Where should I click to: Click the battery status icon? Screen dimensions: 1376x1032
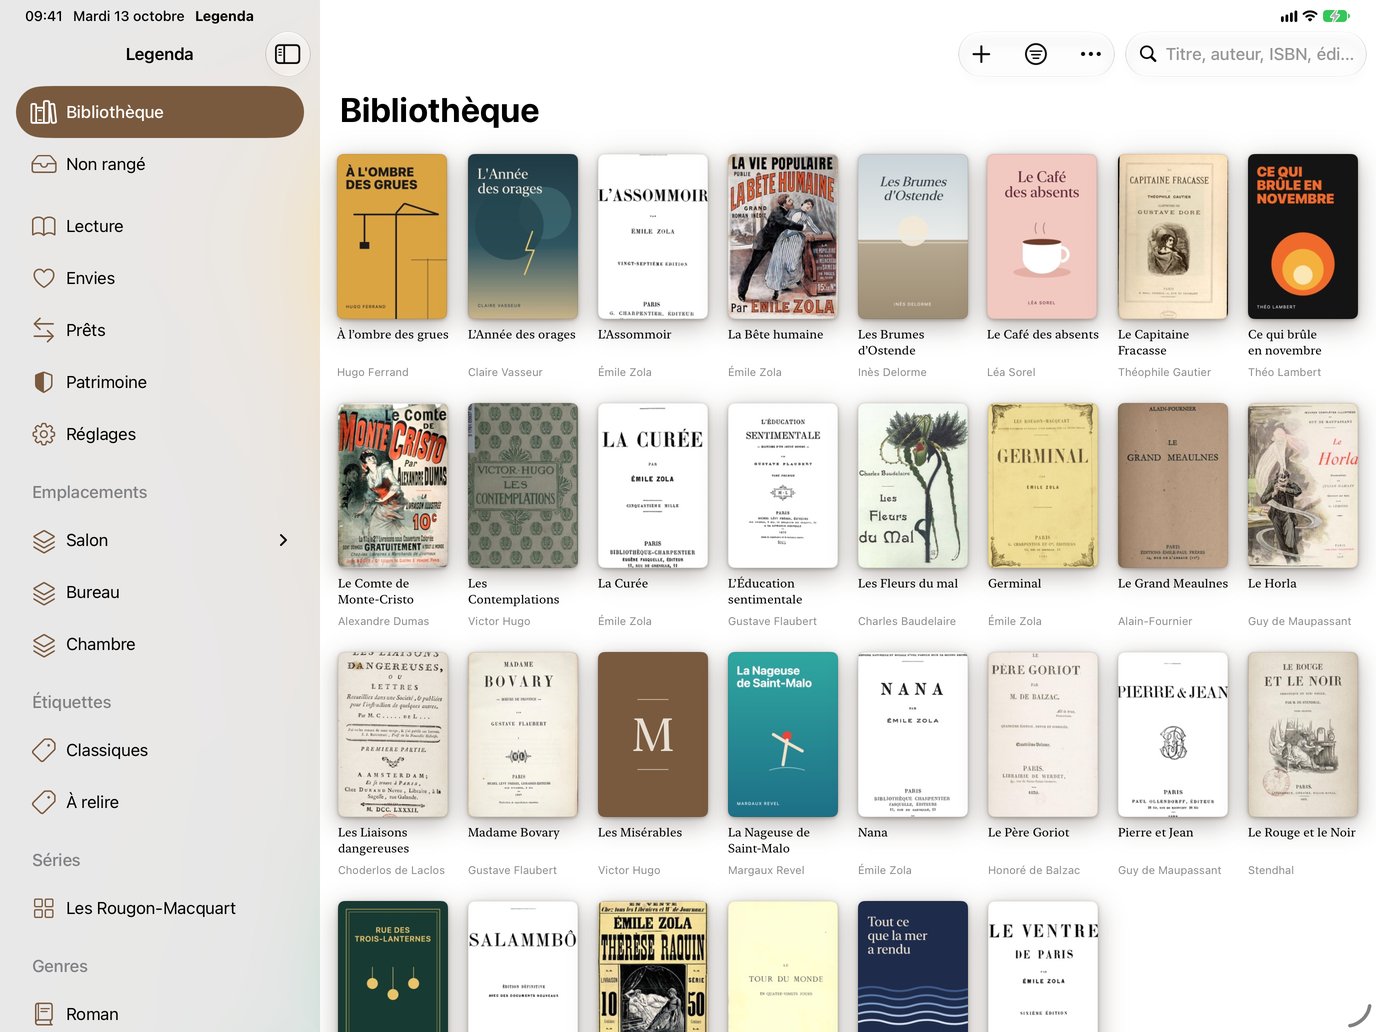click(1336, 16)
